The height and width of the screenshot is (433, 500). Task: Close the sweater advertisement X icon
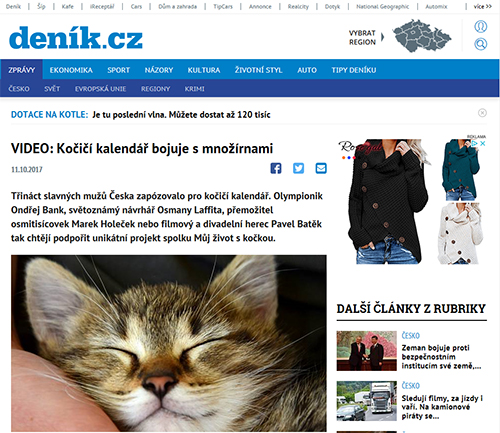[x=482, y=143]
